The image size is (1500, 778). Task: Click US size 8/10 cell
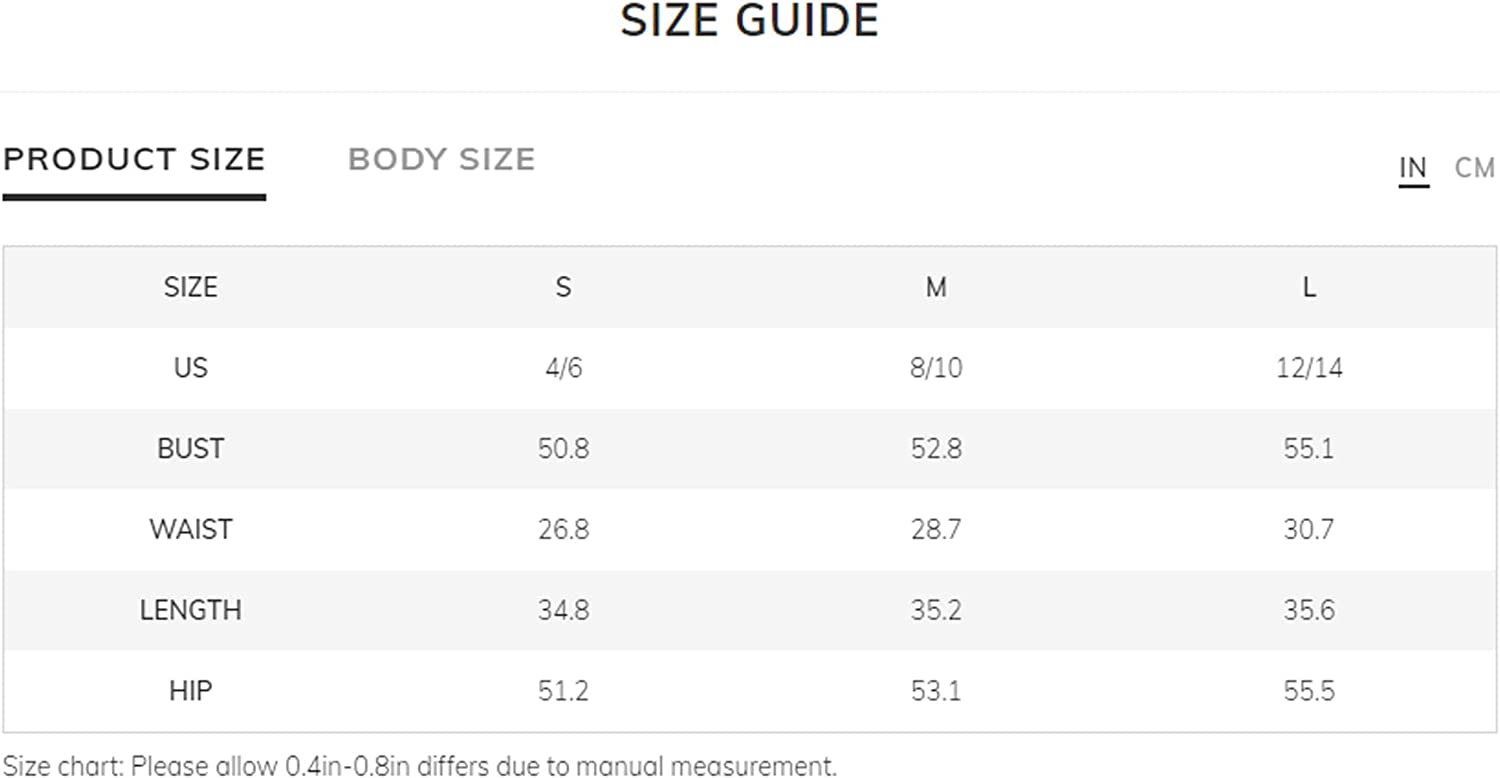(936, 368)
